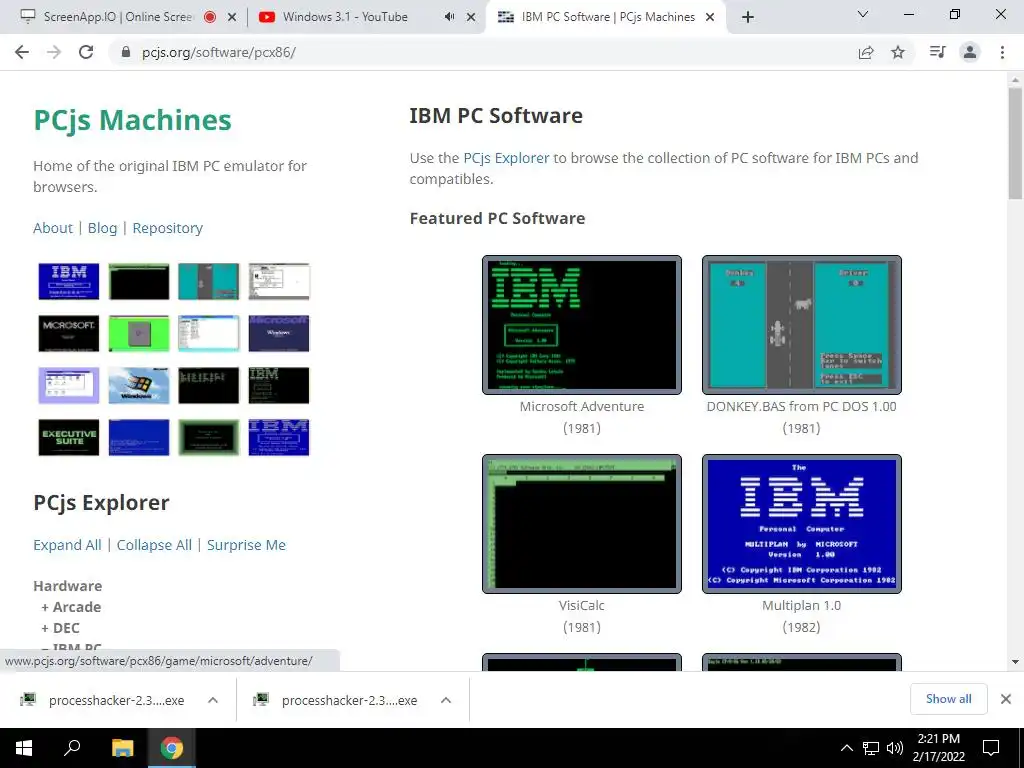
Task: Click the scrollbar down arrow
Action: point(1015,662)
